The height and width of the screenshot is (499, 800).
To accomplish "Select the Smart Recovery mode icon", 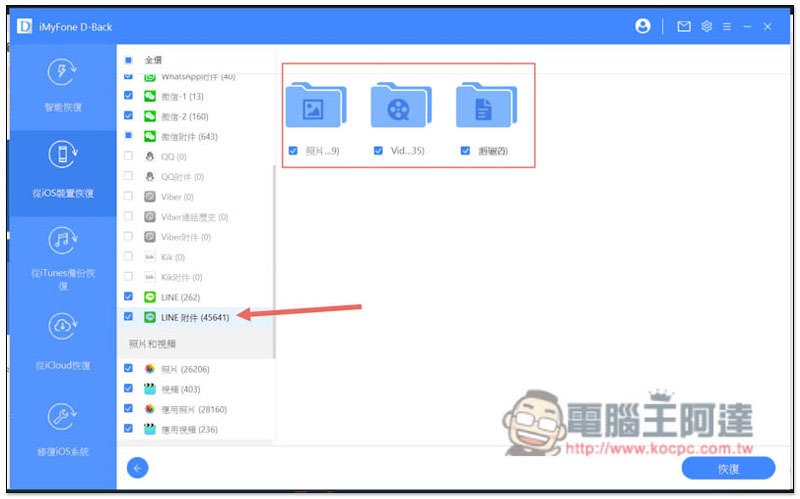I will (62, 72).
